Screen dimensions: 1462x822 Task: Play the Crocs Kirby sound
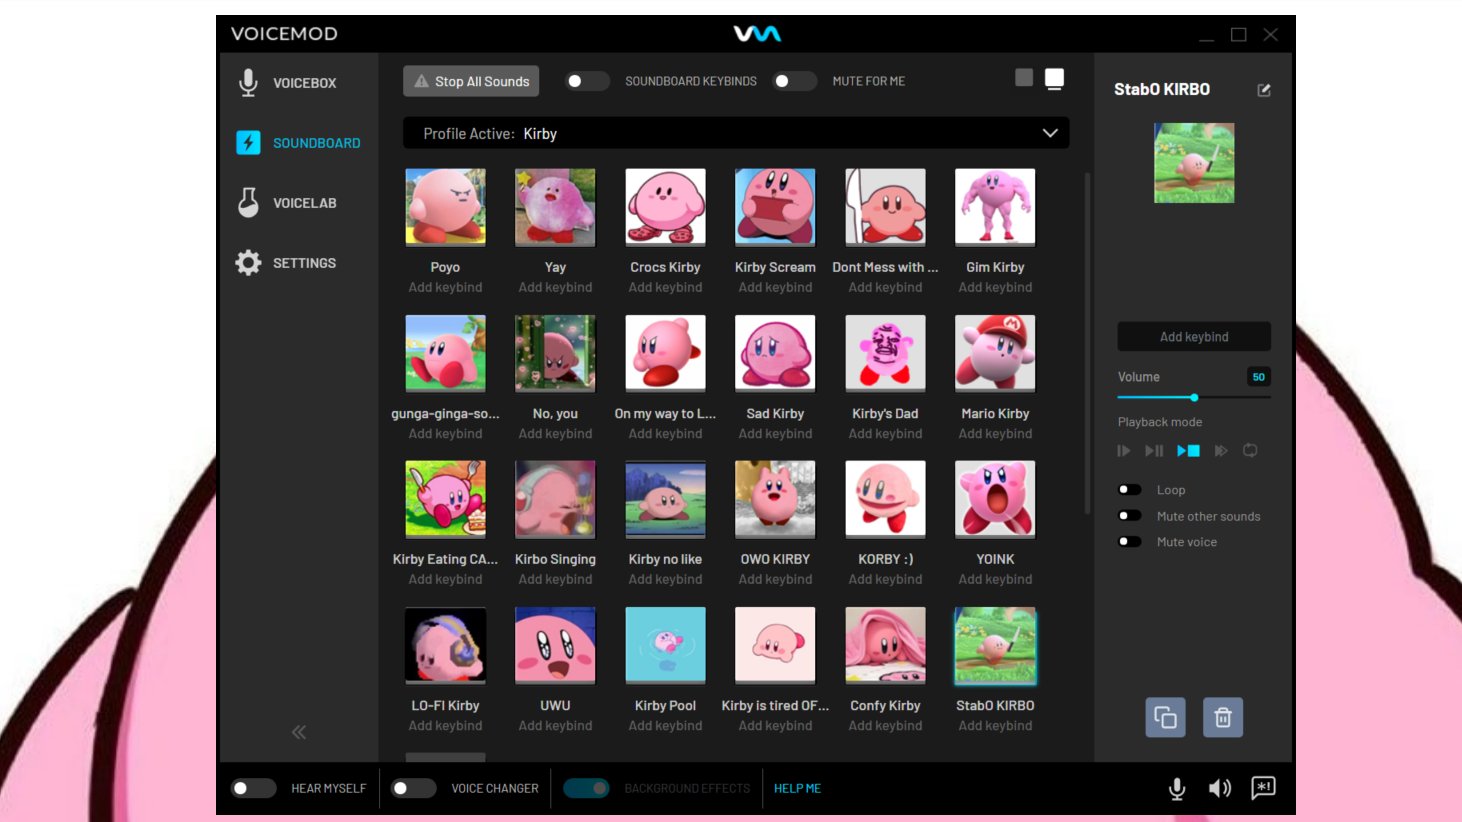pos(665,206)
